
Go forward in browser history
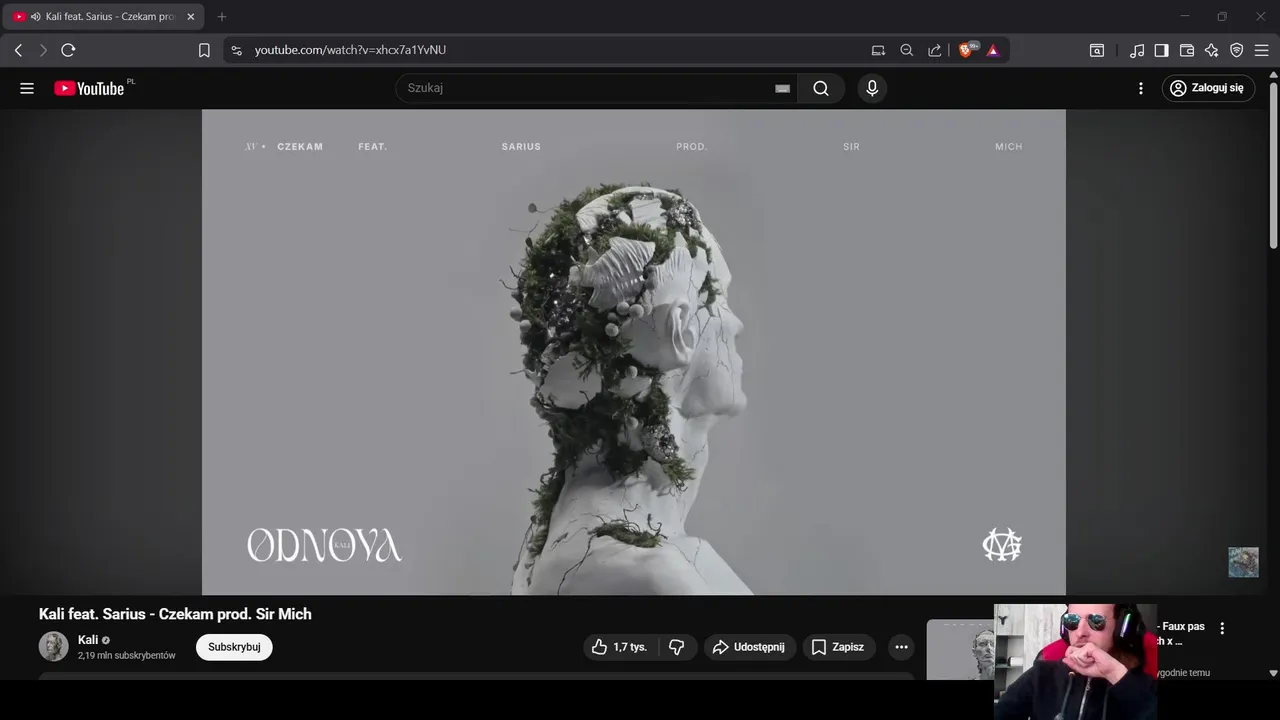pyautogui.click(x=43, y=50)
